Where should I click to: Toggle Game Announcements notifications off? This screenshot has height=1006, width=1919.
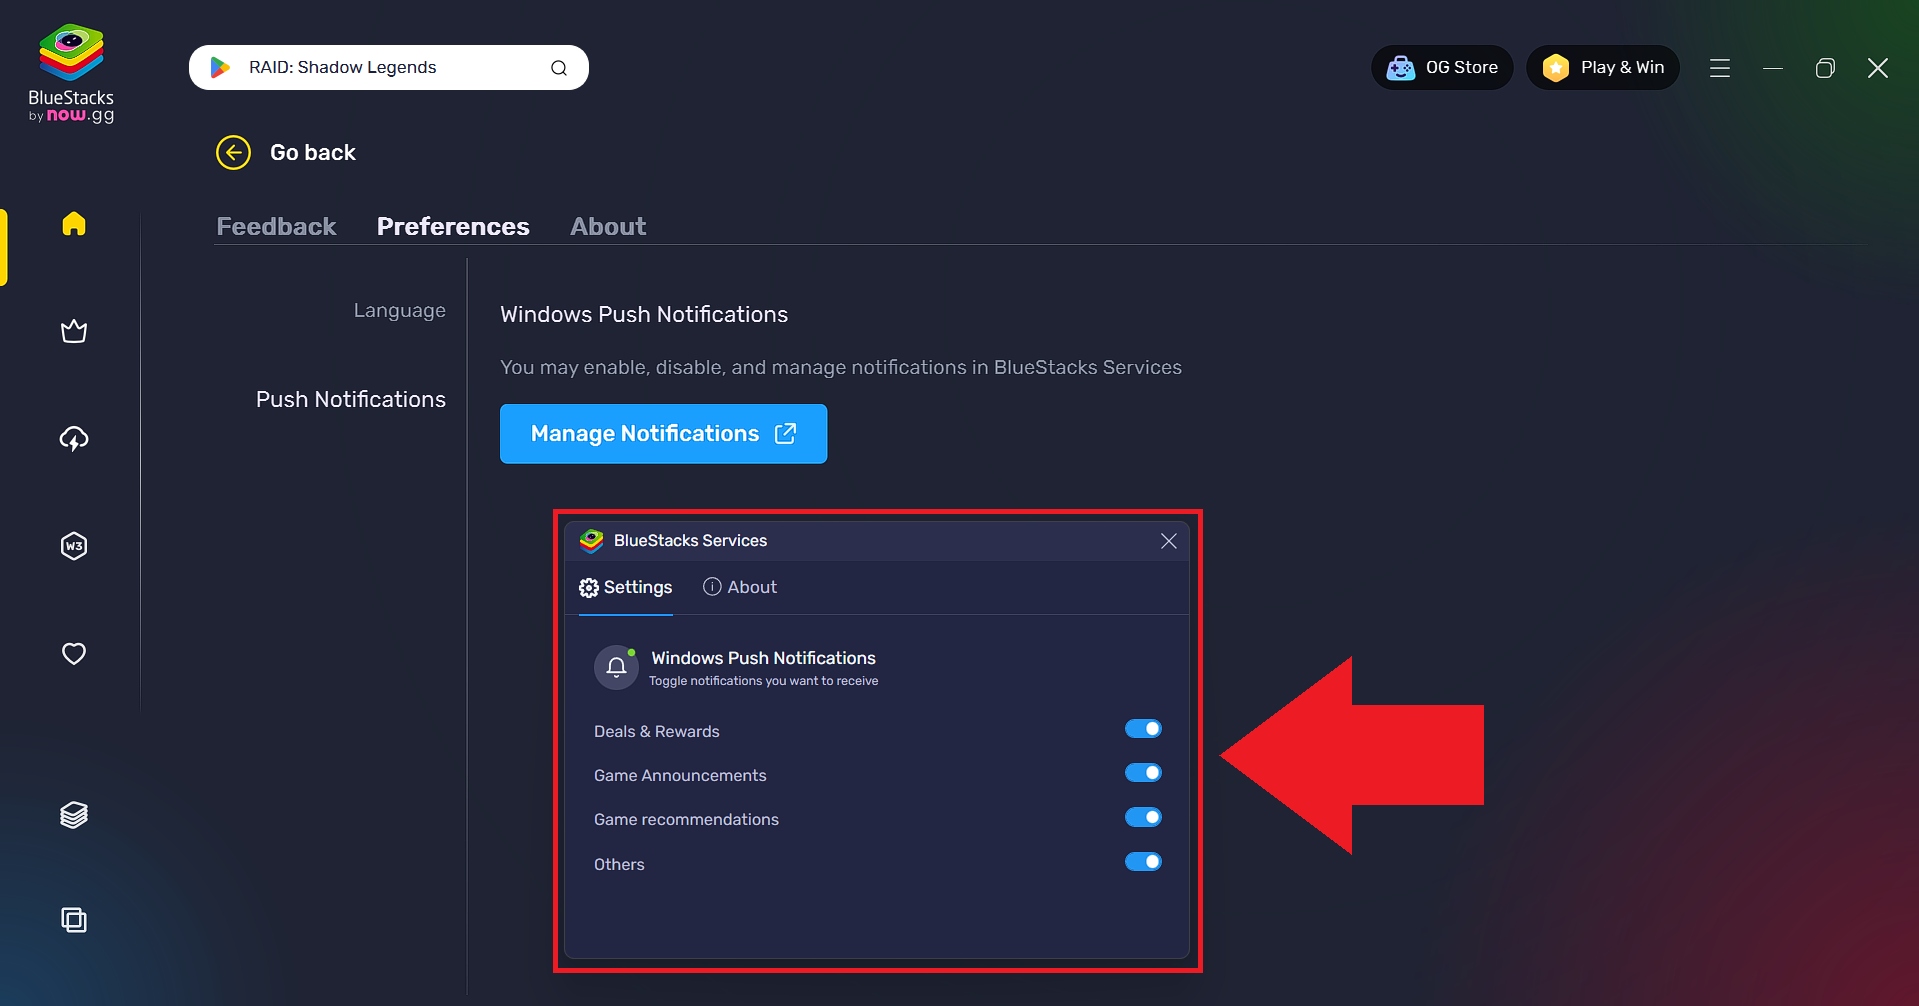click(1143, 773)
